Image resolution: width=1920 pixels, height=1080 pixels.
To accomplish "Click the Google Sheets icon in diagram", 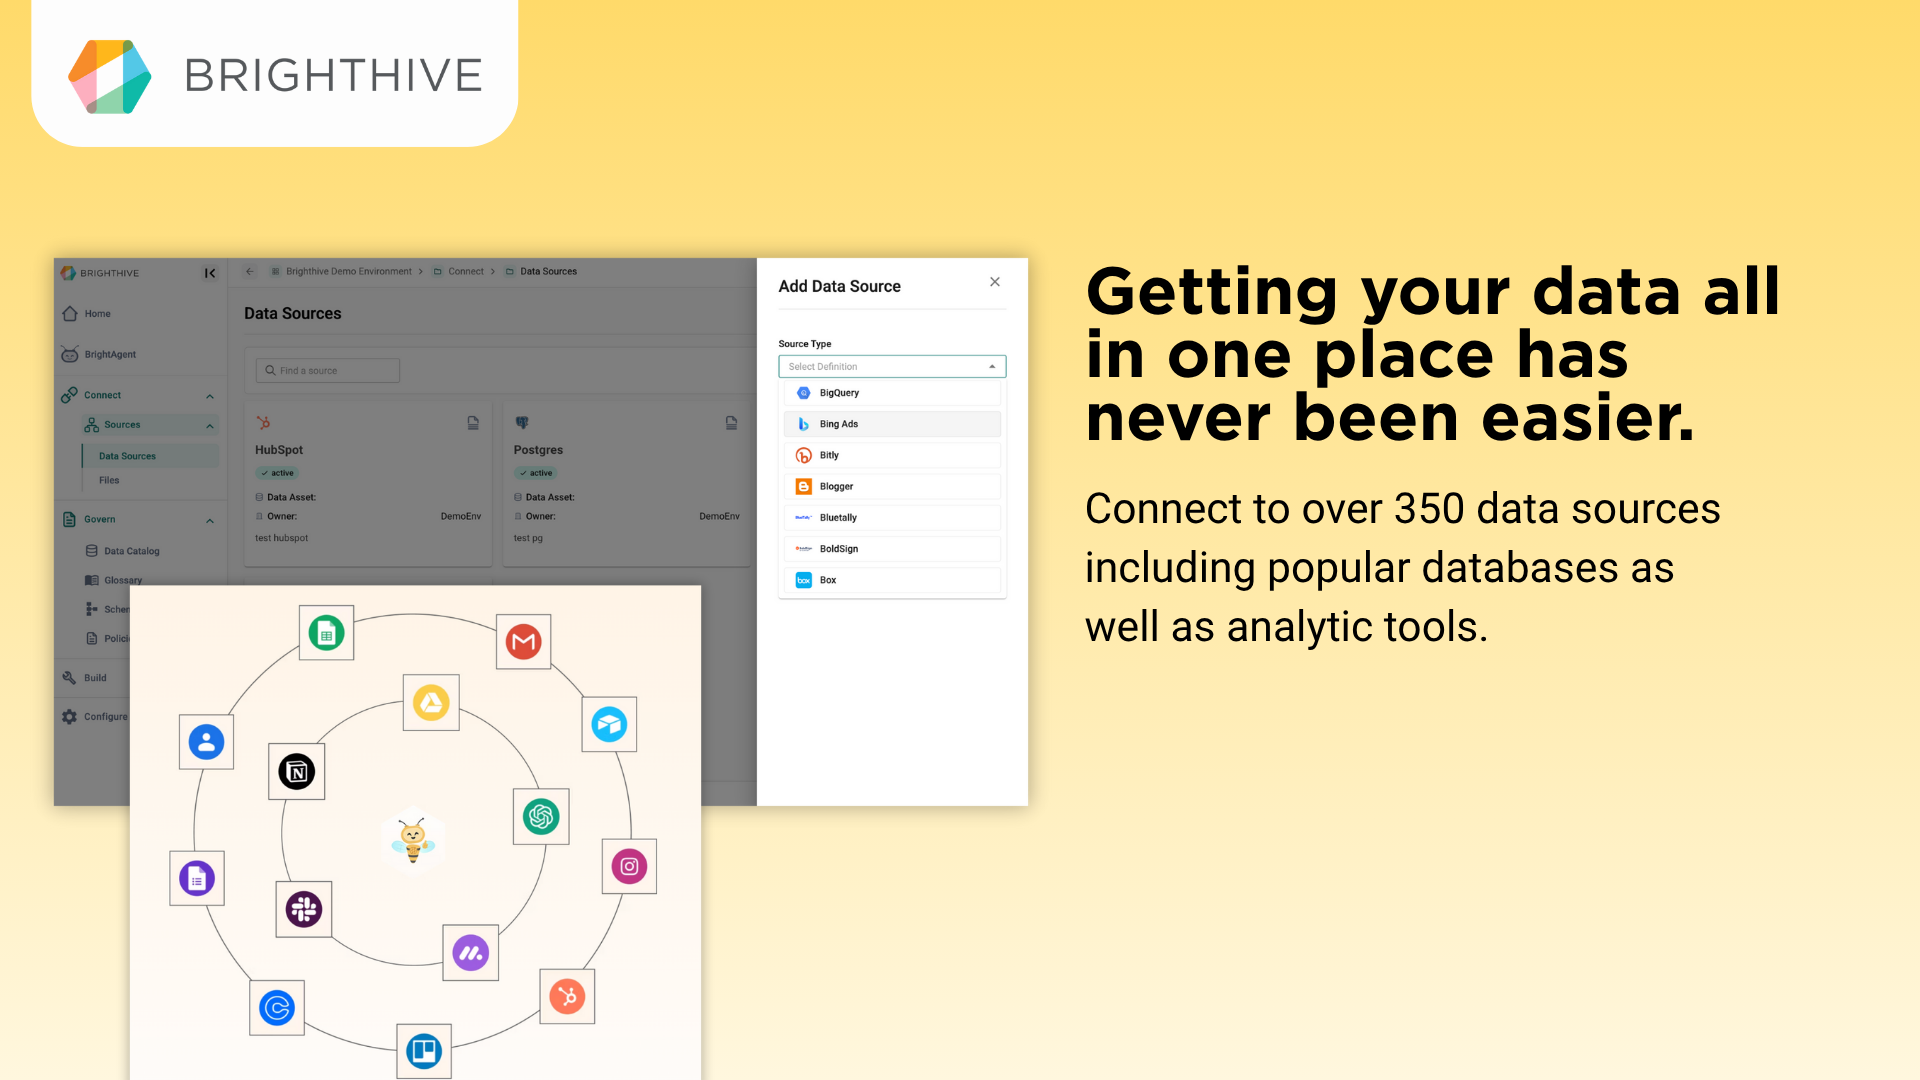I will click(326, 633).
